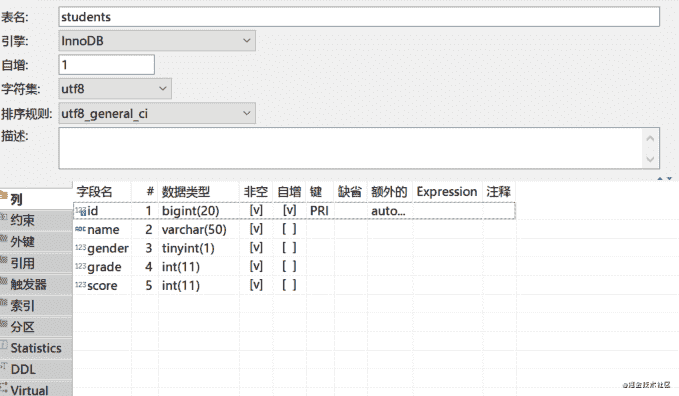Image resolution: width=679 pixels, height=396 pixels.
Task: Open the InnoDB engine dropdown
Action: (x=157, y=41)
